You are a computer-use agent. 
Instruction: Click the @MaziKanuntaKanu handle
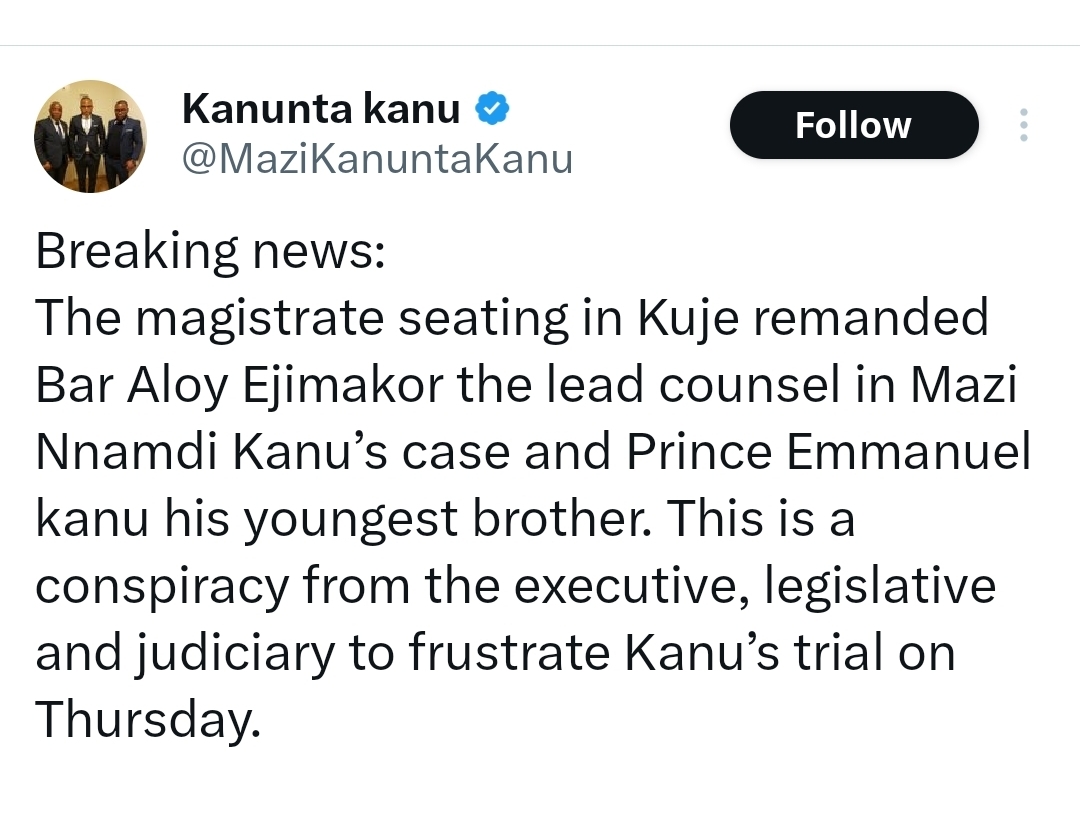[x=377, y=158]
